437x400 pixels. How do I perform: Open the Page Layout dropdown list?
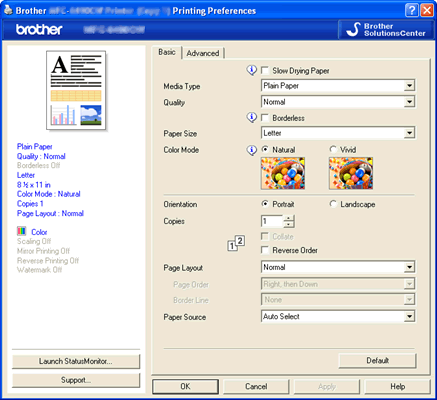[x=338, y=267]
